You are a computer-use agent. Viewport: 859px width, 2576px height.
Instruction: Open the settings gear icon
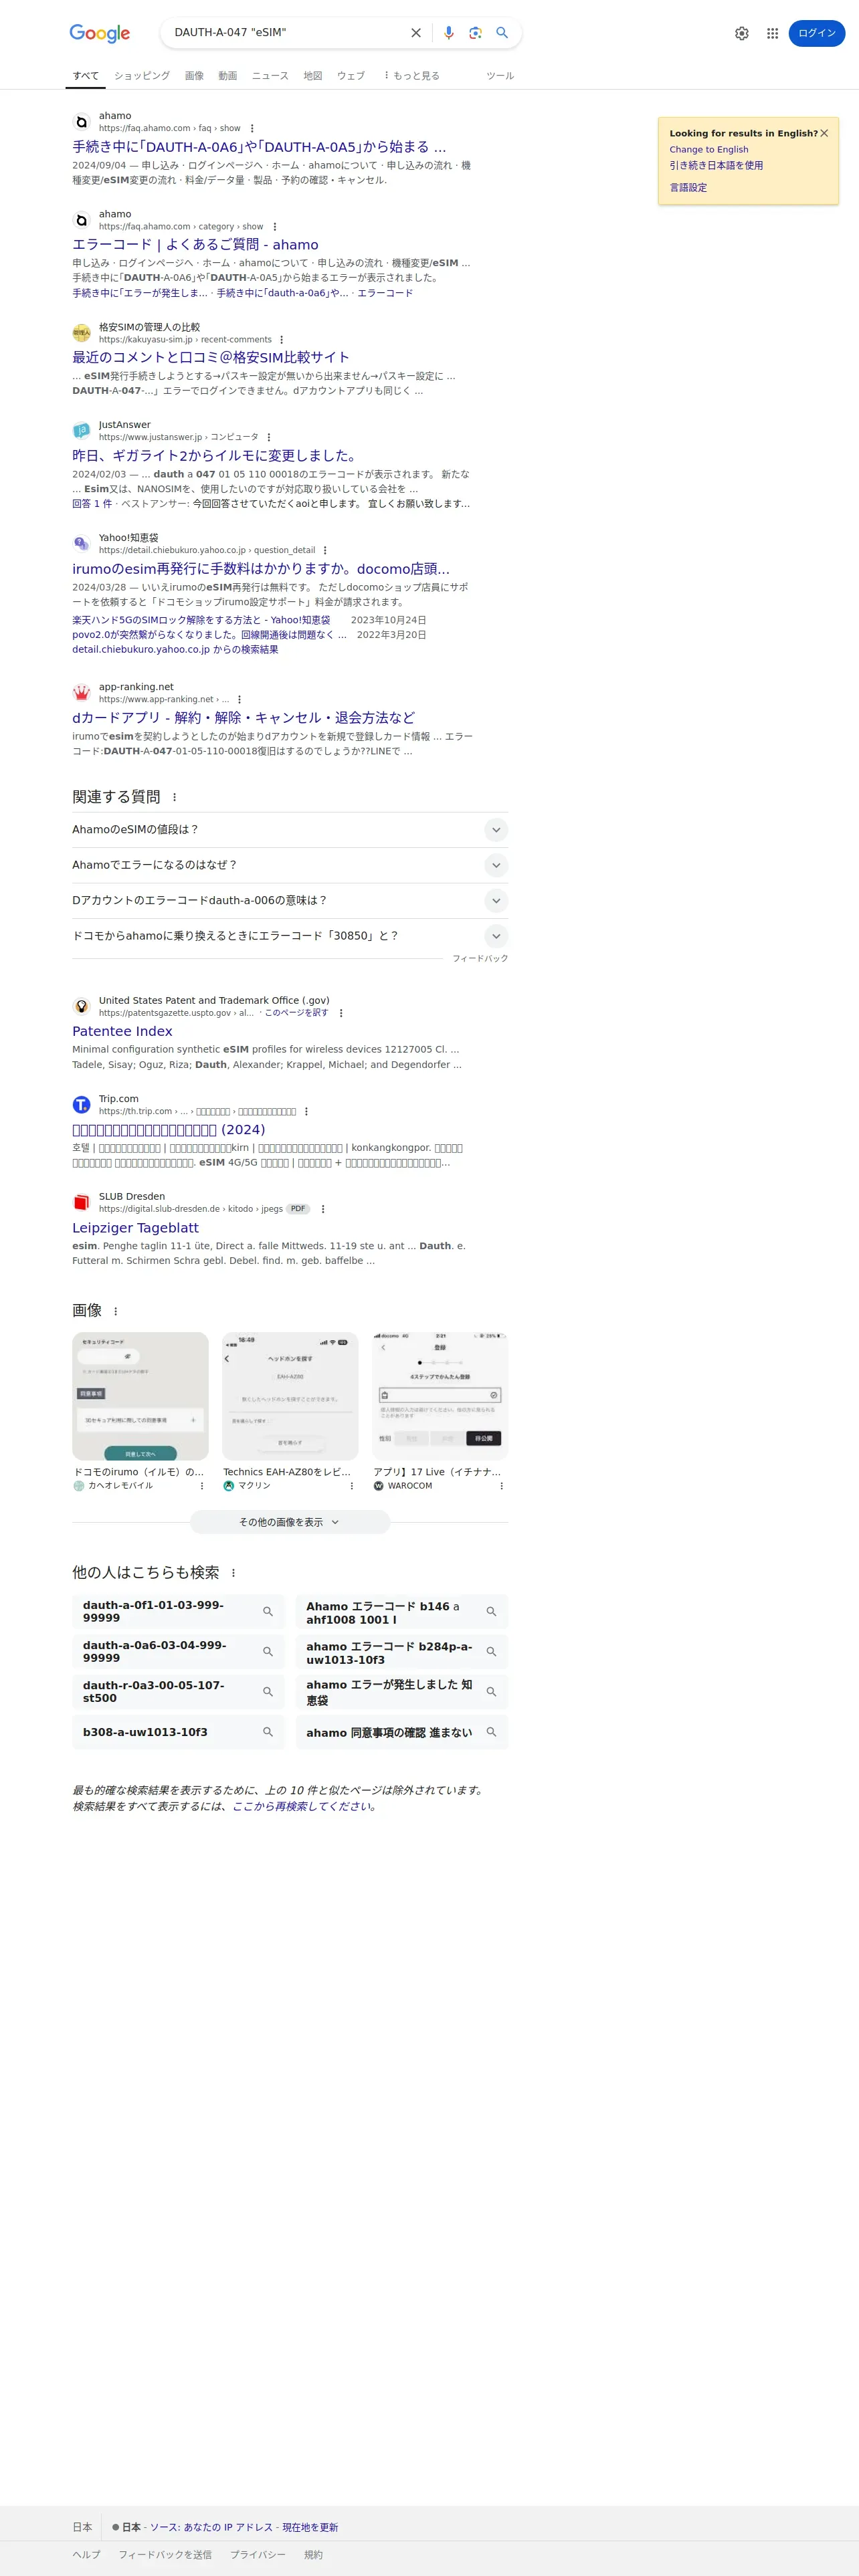click(742, 33)
